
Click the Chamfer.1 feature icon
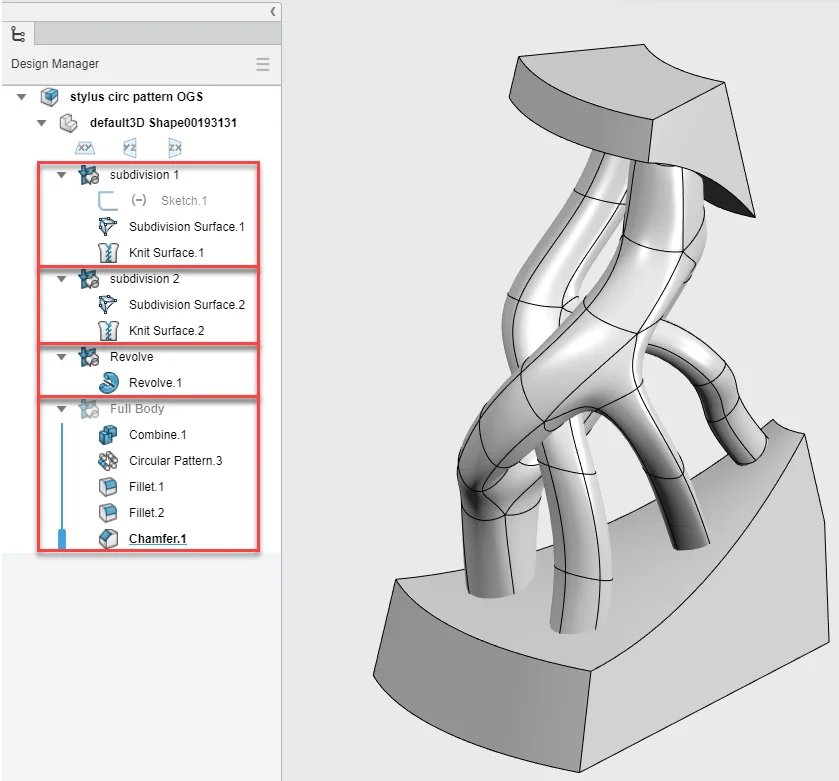click(x=109, y=539)
